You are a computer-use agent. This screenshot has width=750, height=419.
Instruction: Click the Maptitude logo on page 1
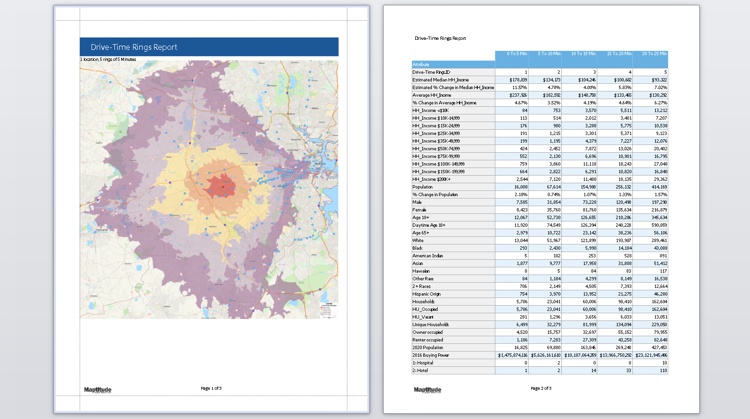tap(98, 388)
